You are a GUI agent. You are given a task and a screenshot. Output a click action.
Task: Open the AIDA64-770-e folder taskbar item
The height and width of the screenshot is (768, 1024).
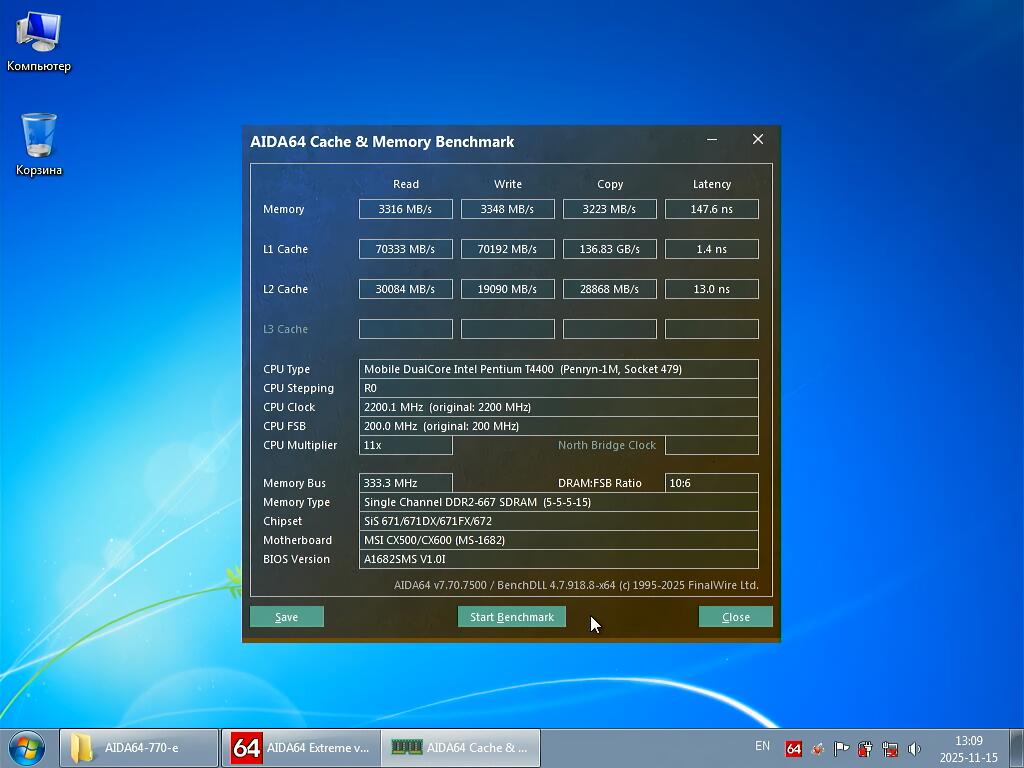(139, 748)
